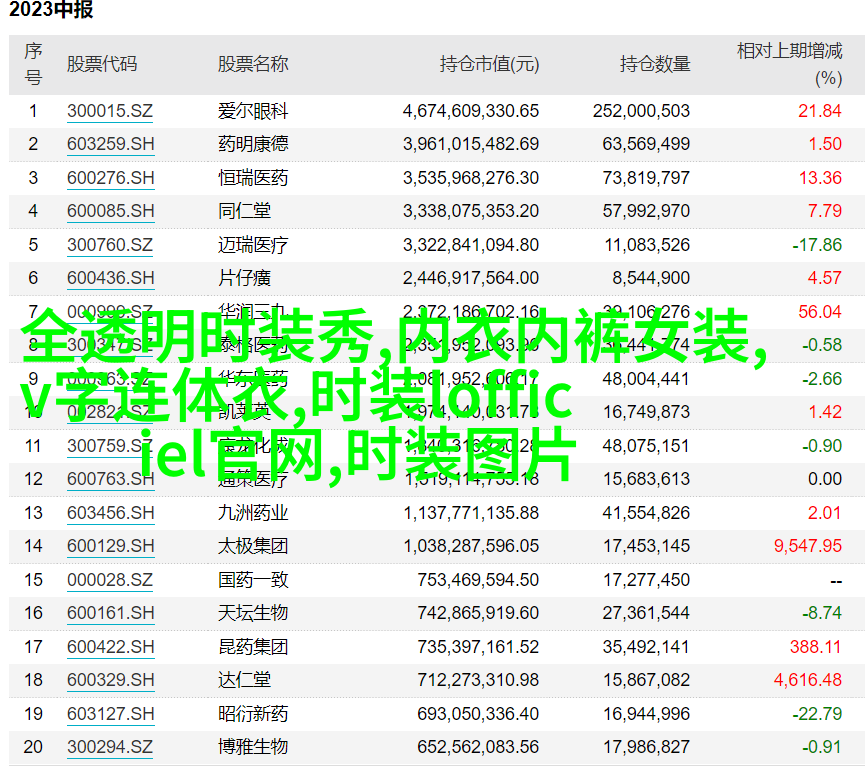Image resolution: width=865 pixels, height=776 pixels.
Task: Open stock code link 603456.SH
Action: click(x=110, y=513)
